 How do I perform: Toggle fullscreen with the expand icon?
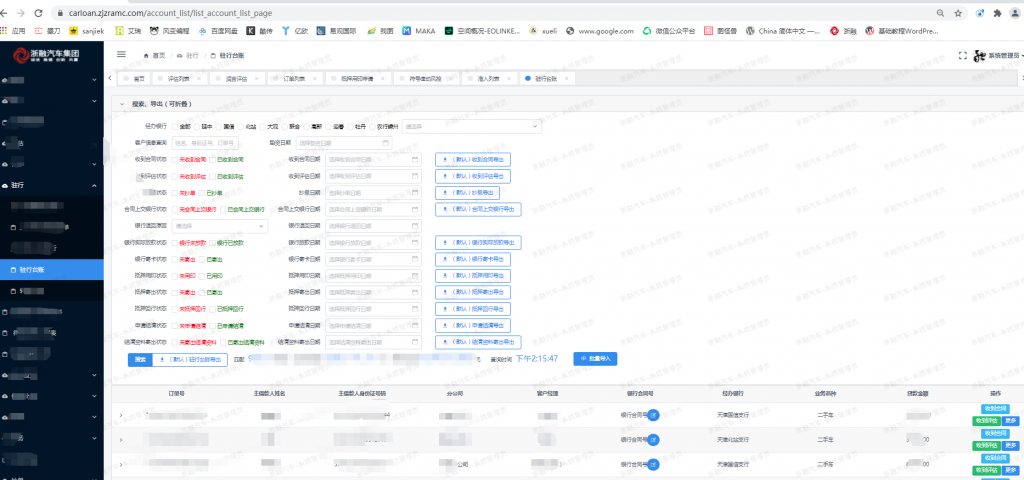[961, 56]
